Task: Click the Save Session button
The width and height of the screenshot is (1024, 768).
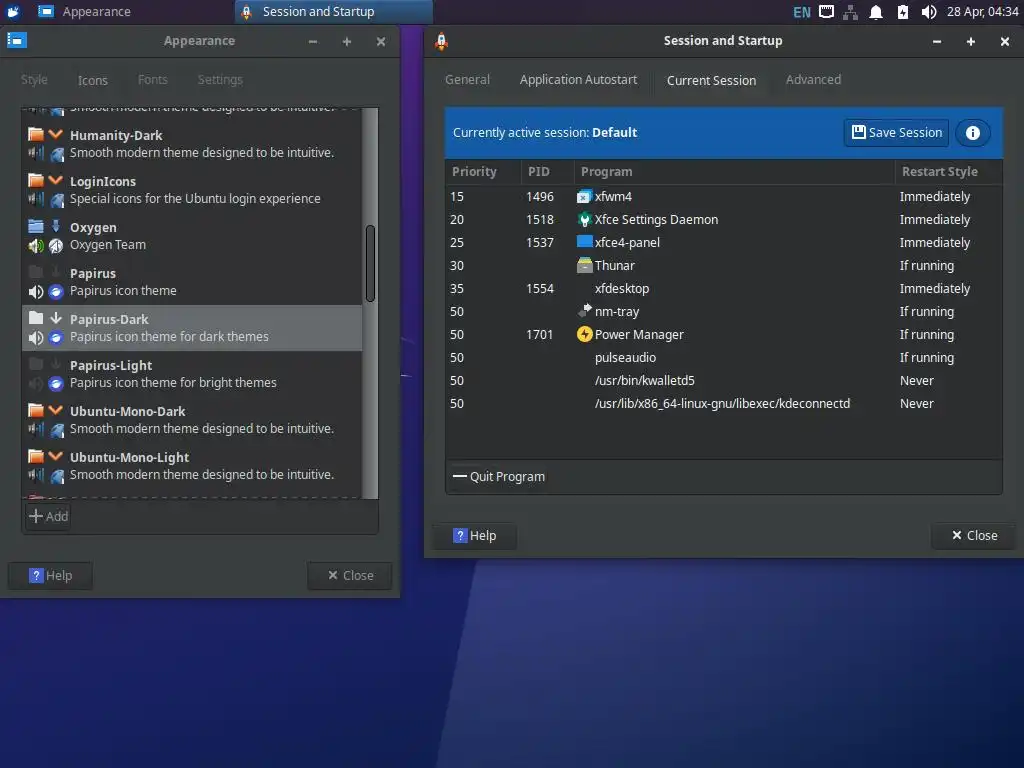Action: tap(897, 133)
